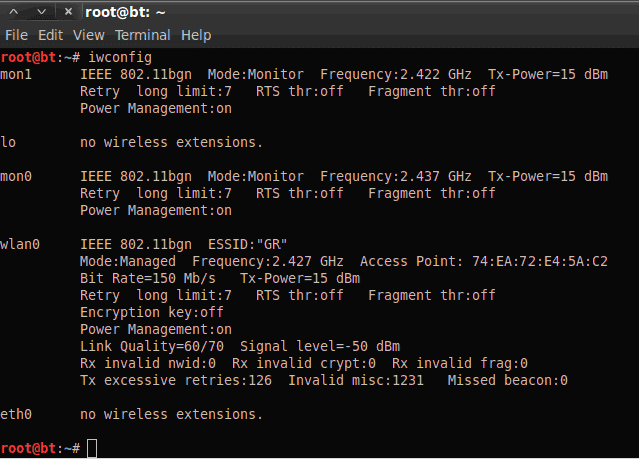This screenshot has width=639, height=459.
Task: Click the mon1 interface name
Action: click(x=16, y=75)
